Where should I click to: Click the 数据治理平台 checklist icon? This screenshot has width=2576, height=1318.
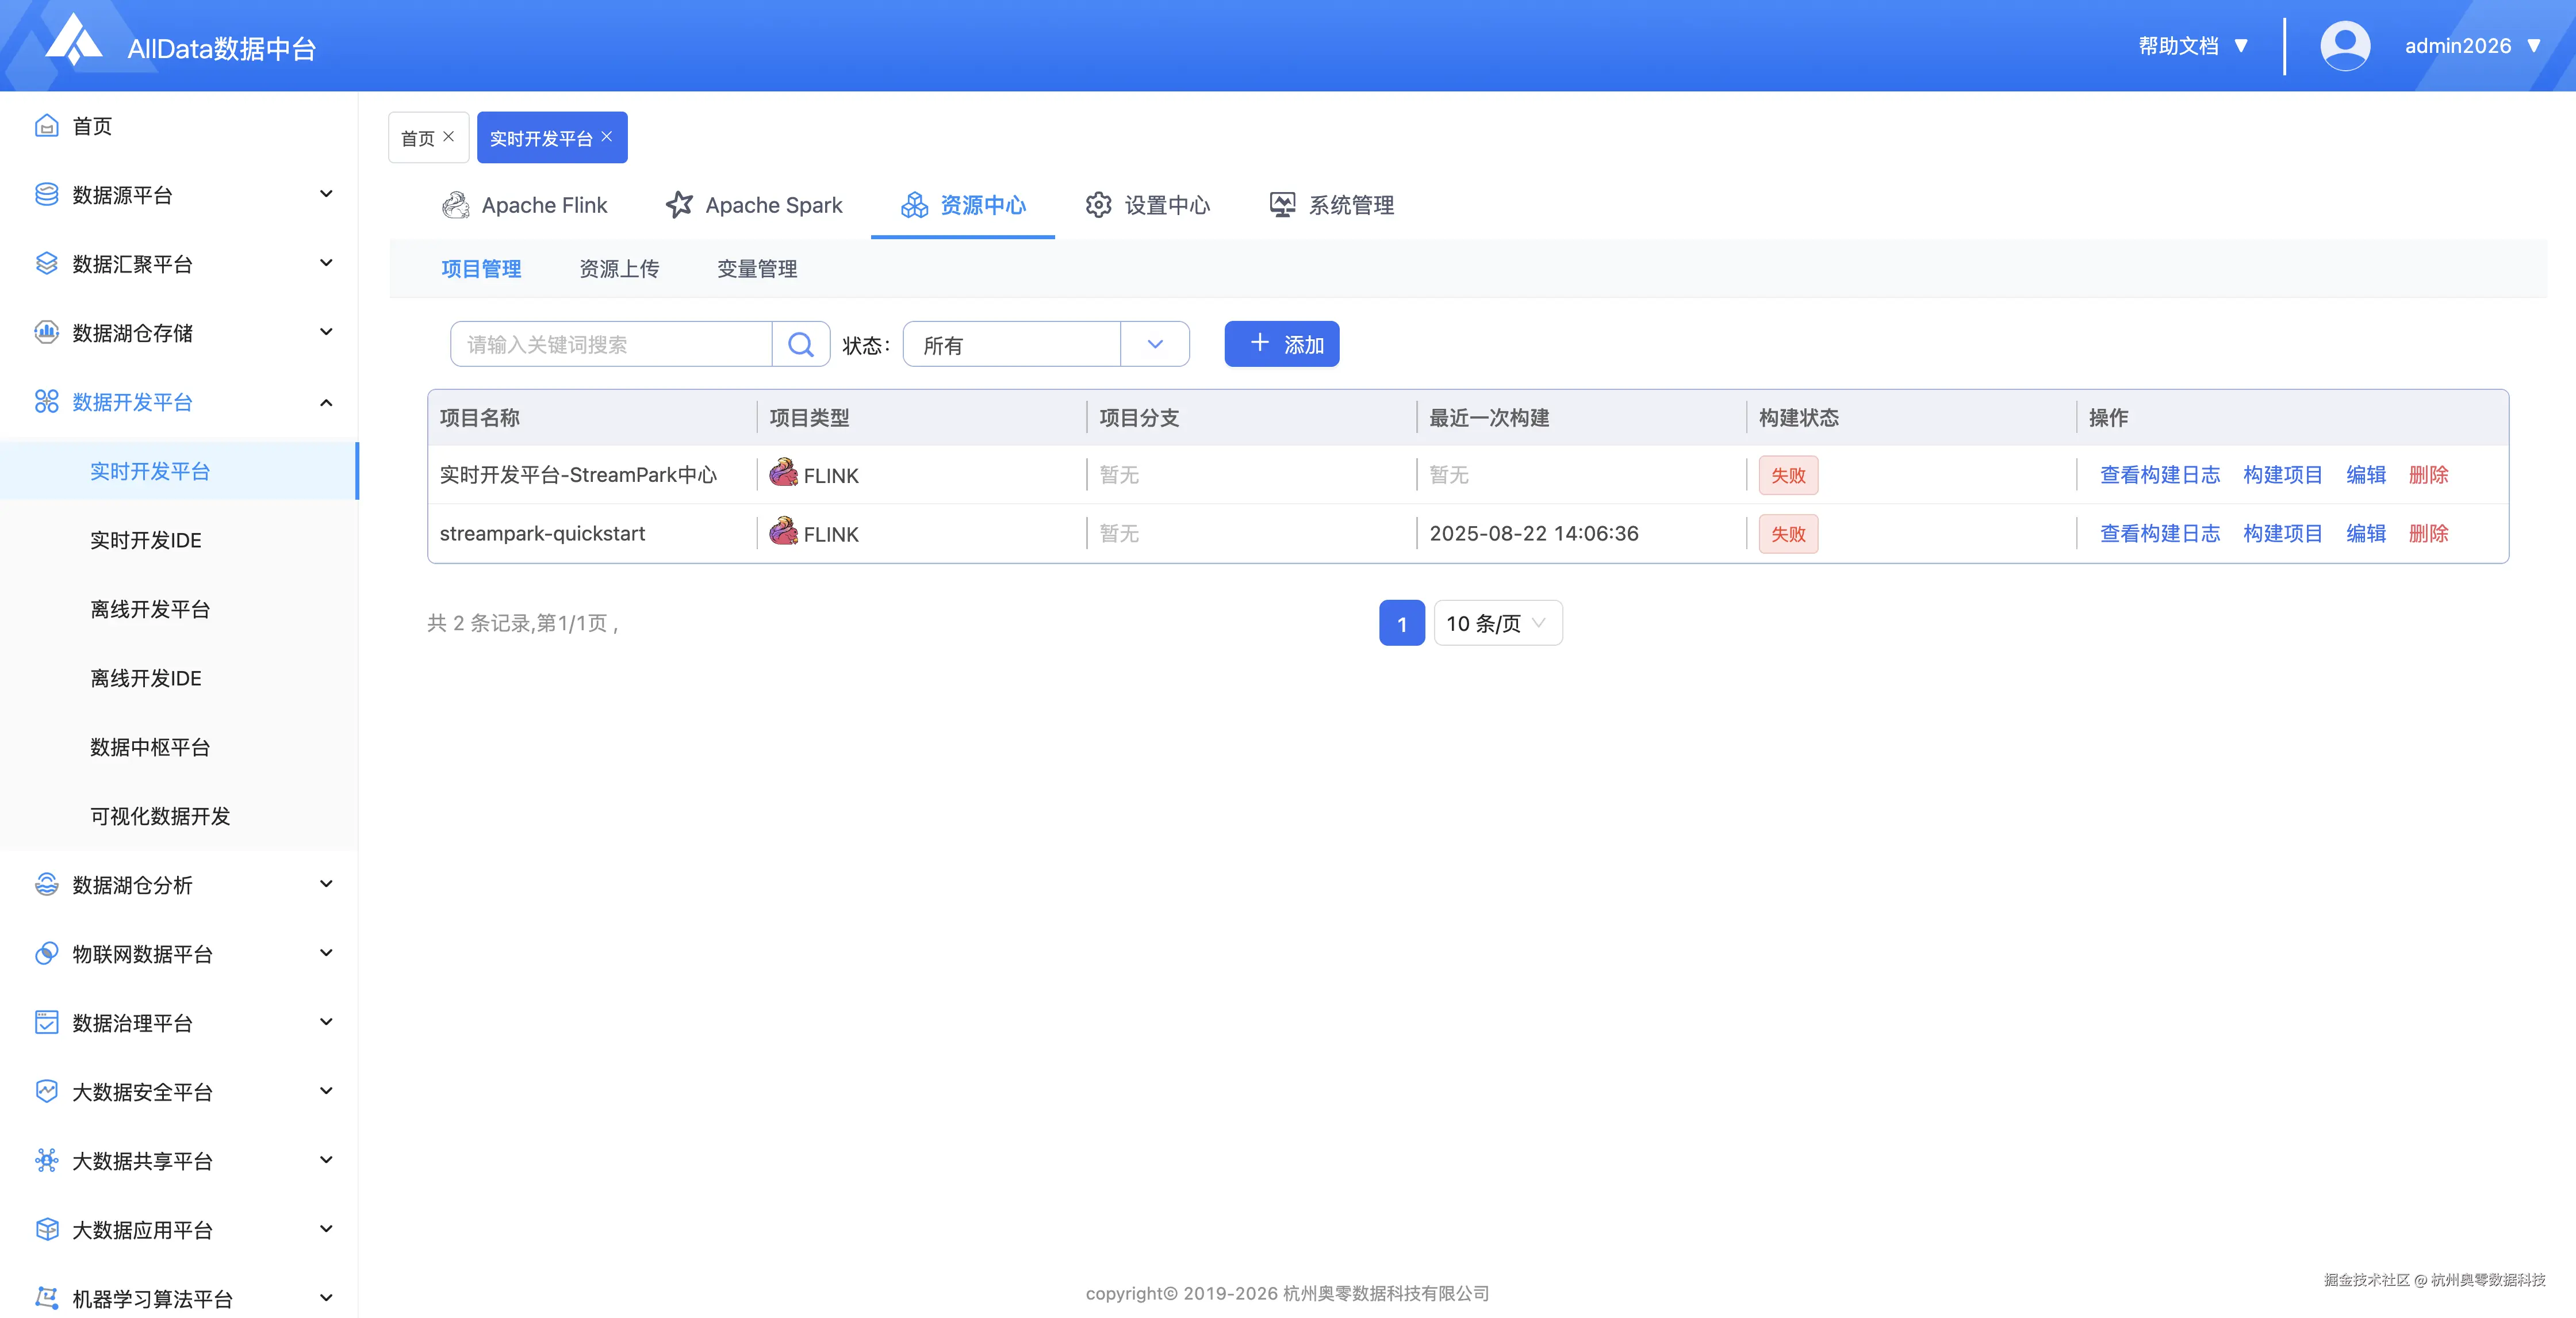point(46,1023)
